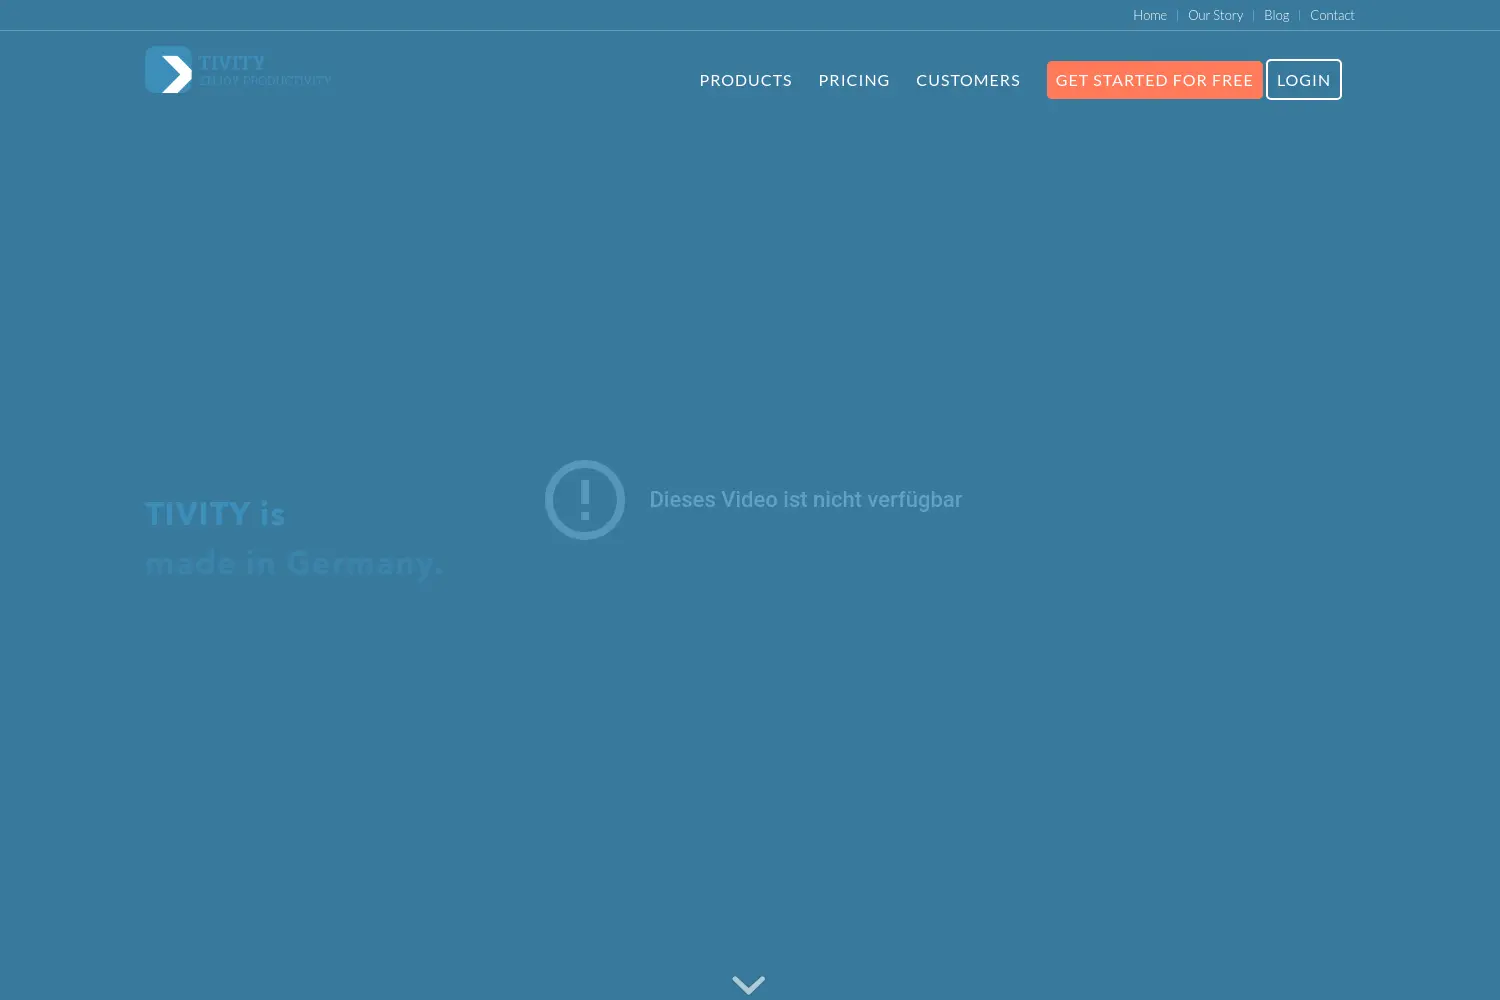Click the video unavailable exclamation icon
1500x1000 pixels.
585,500
